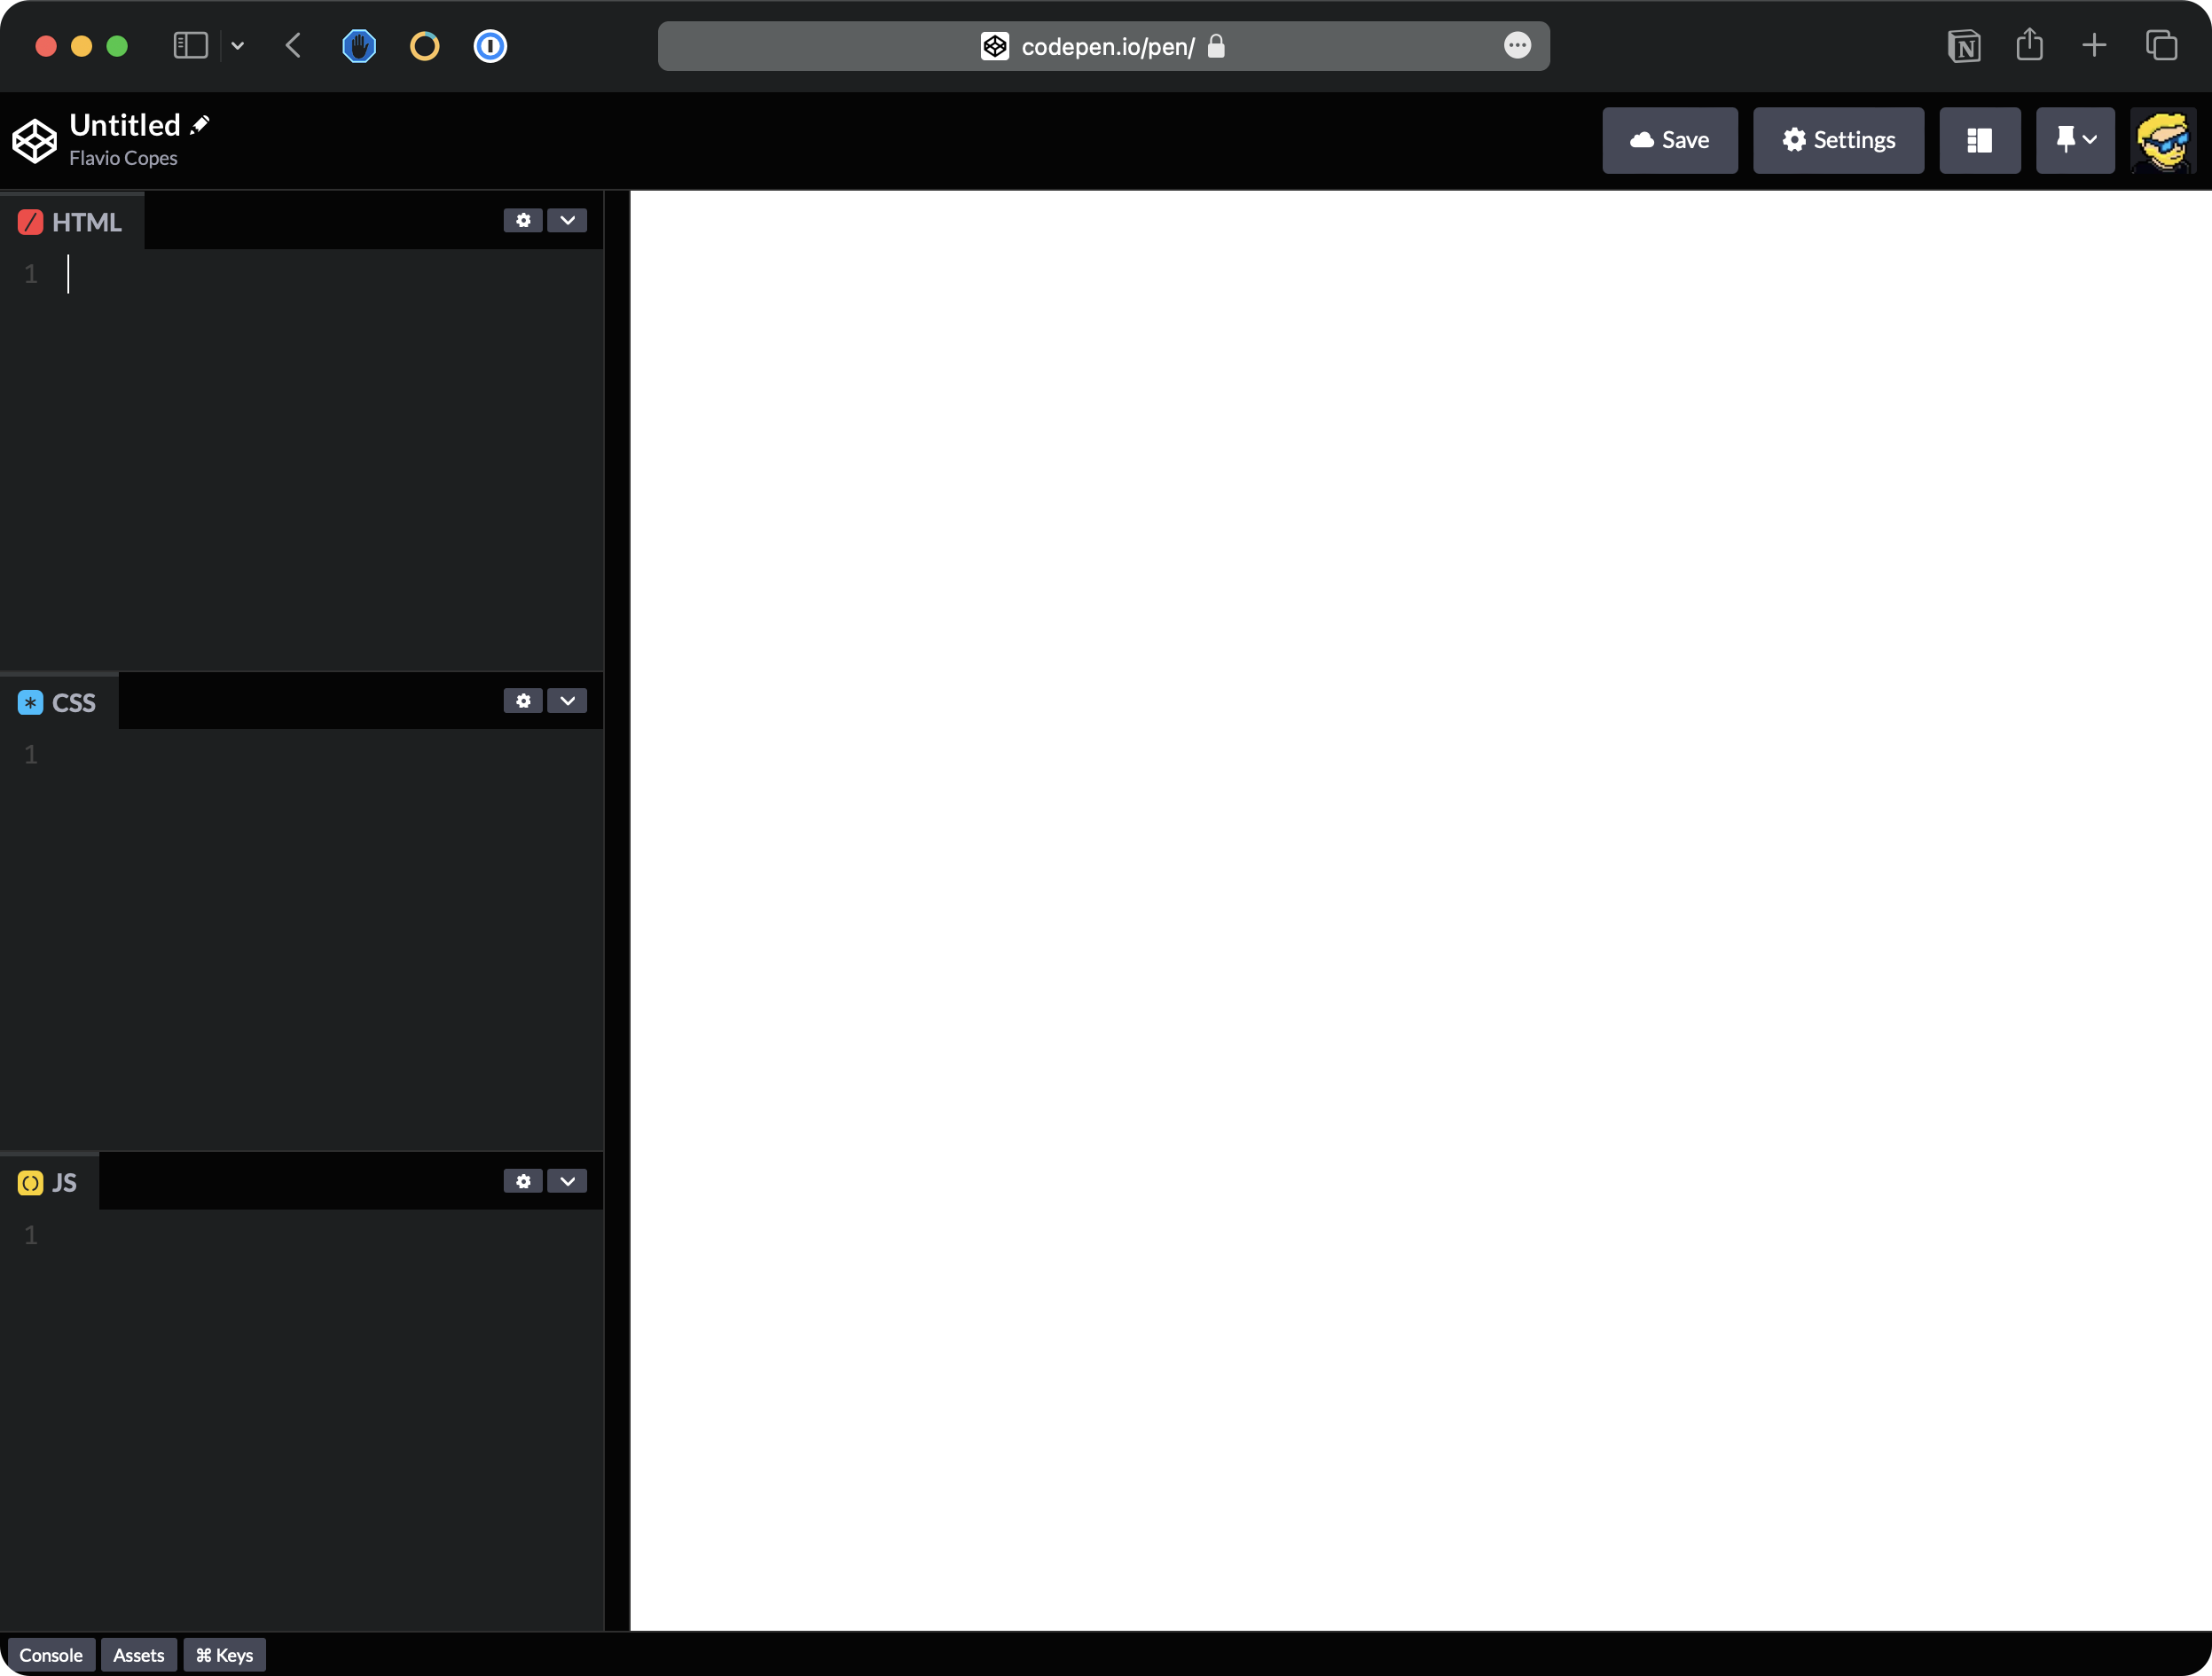
Task: Open the 1Password extension icon
Action: pos(490,46)
